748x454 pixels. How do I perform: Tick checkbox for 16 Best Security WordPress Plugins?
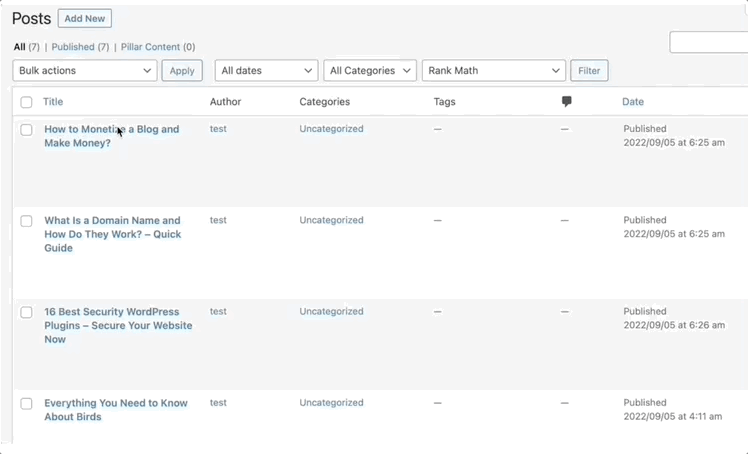(x=26, y=312)
